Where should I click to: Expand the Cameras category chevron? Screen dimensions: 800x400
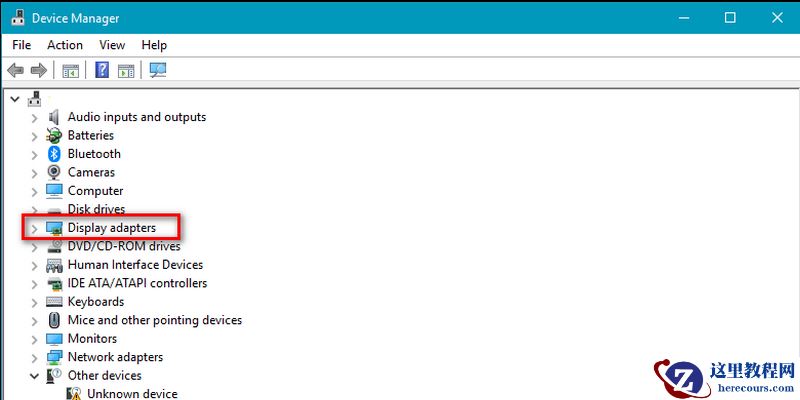pyautogui.click(x=34, y=173)
